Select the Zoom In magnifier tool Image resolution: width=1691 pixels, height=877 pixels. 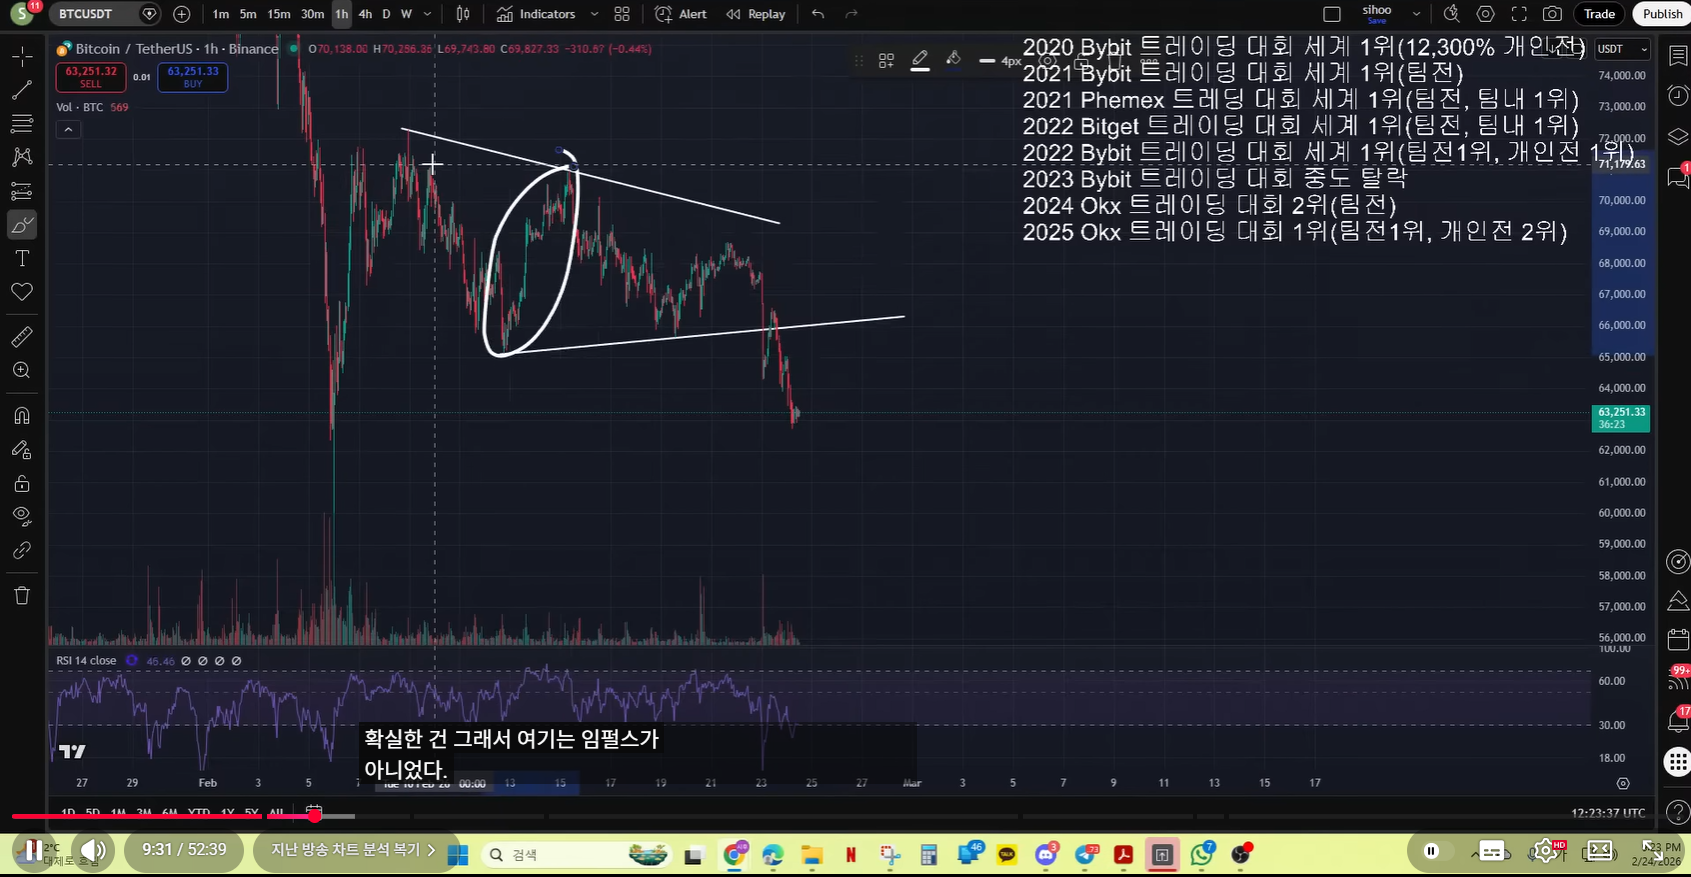pos(21,371)
